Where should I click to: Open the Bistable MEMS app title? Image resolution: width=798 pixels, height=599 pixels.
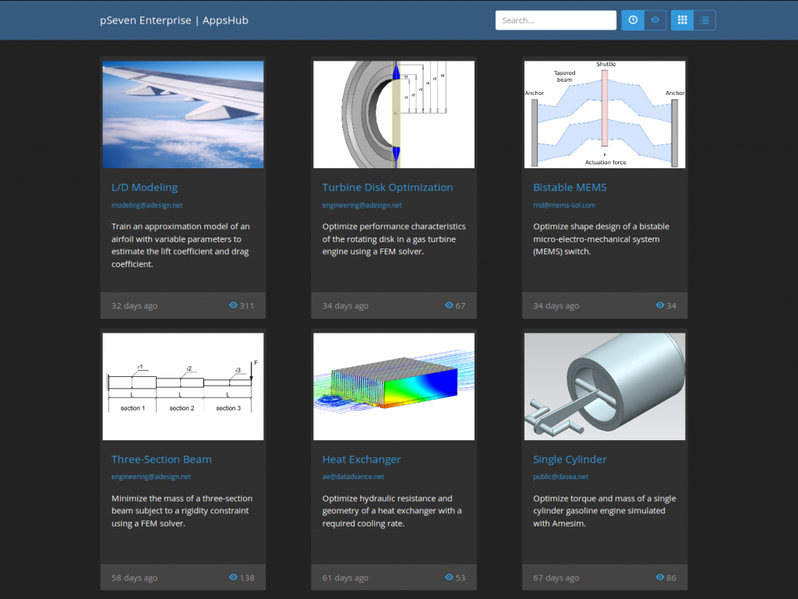[569, 187]
